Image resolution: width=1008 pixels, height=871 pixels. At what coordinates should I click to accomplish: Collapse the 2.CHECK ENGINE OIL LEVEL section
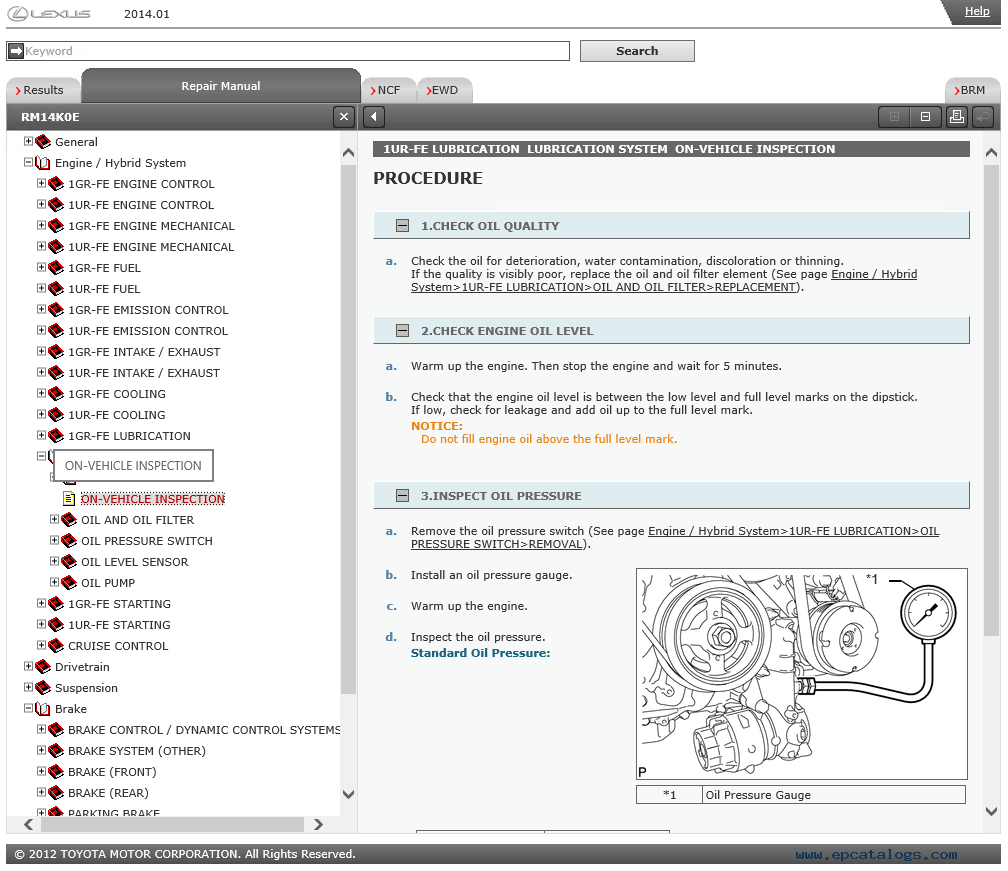[402, 330]
